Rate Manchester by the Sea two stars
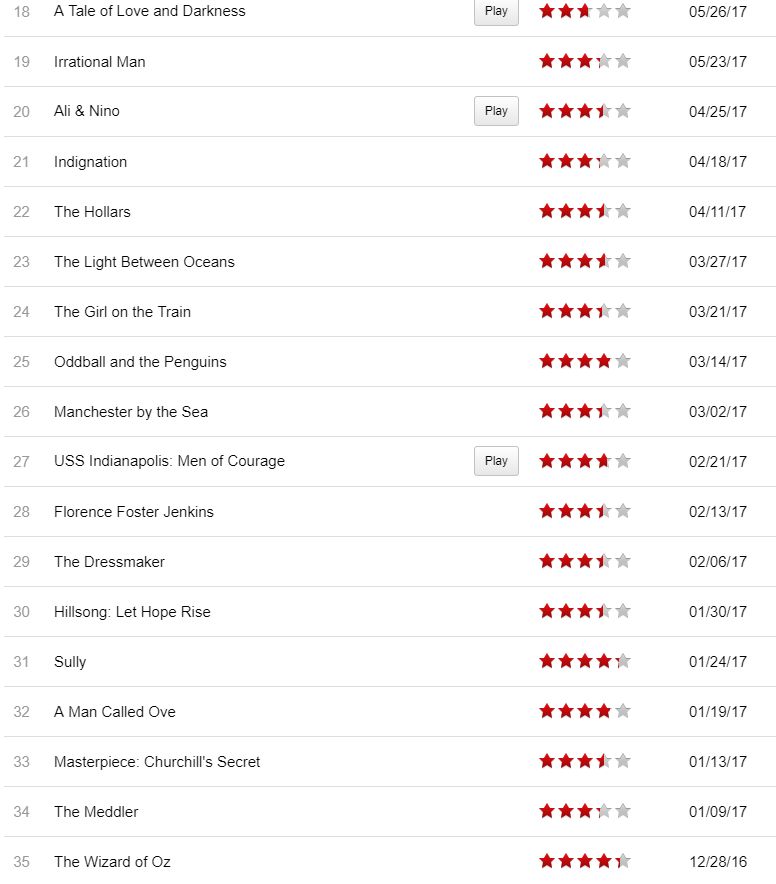Image resolution: width=776 pixels, height=884 pixels. [x=566, y=411]
